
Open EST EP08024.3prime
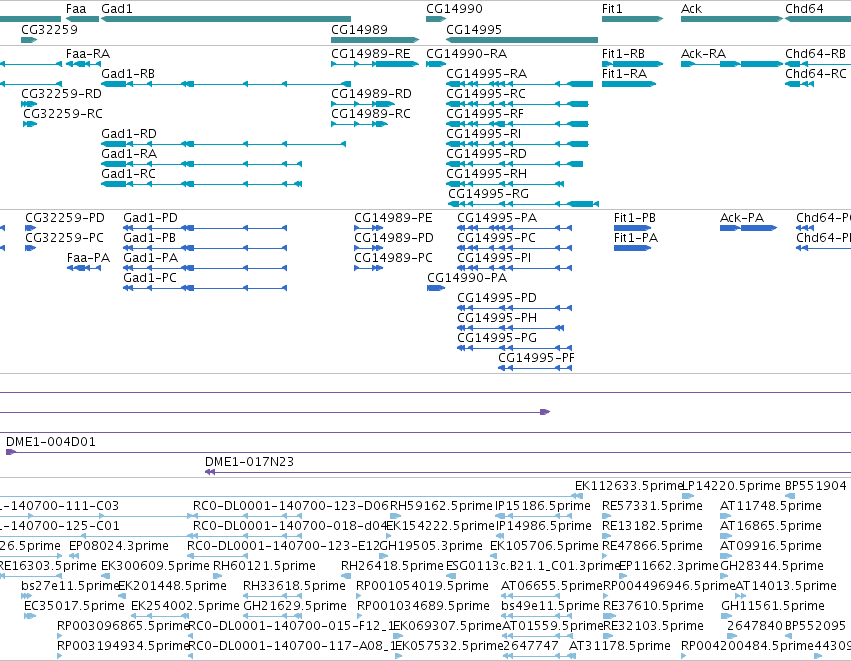pyautogui.click(x=119, y=546)
